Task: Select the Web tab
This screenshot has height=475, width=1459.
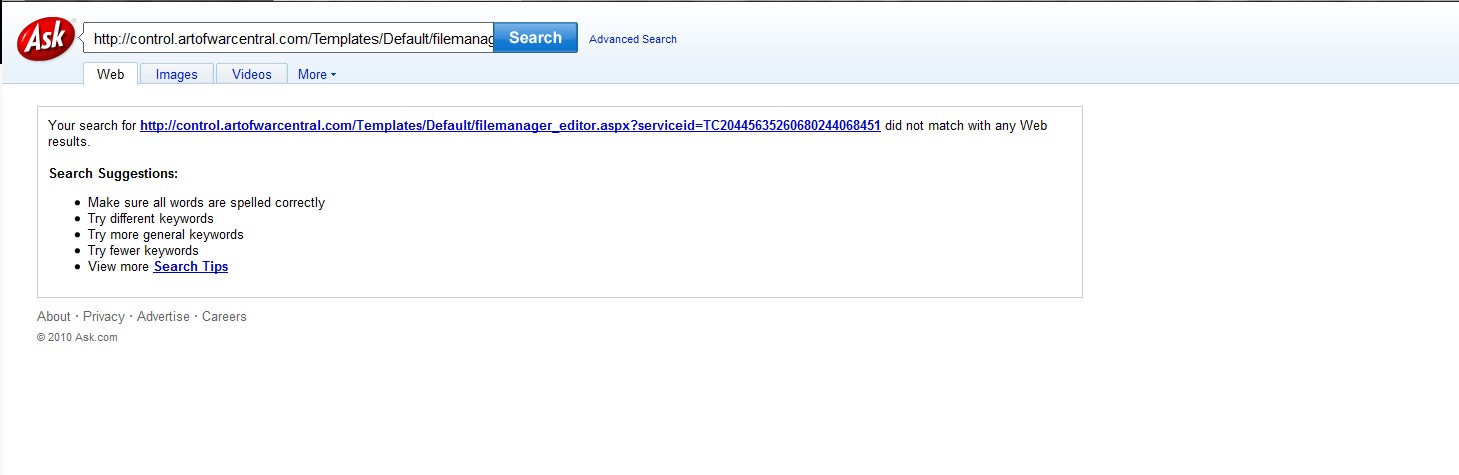Action: coord(110,74)
